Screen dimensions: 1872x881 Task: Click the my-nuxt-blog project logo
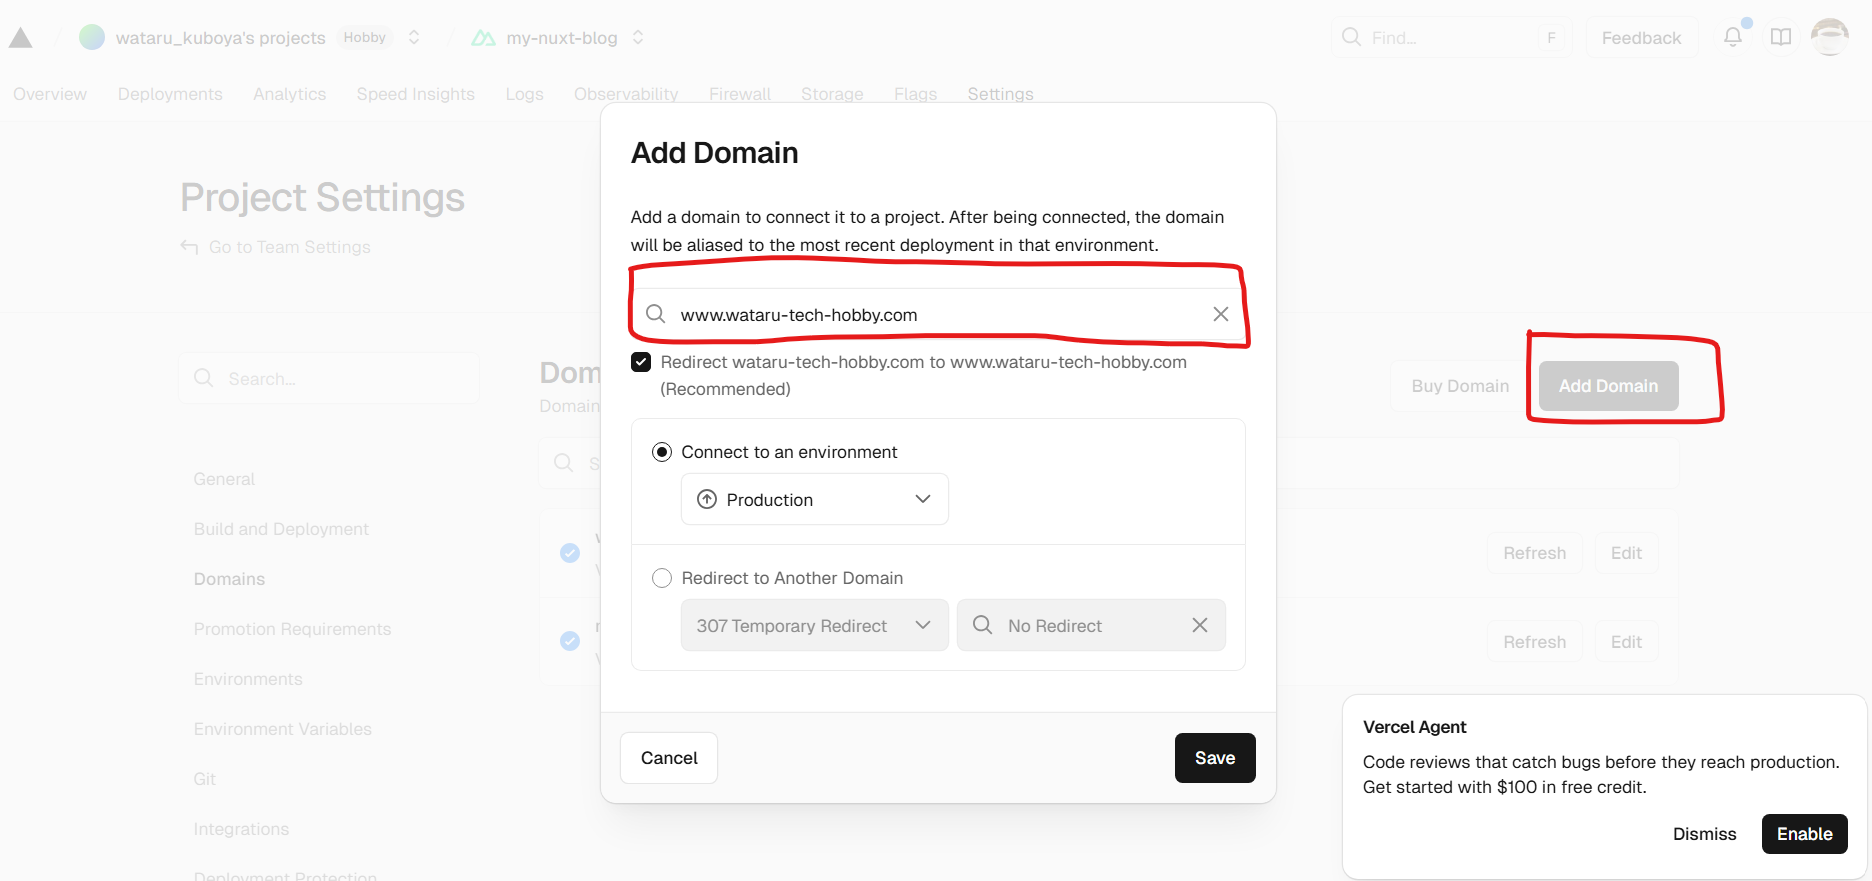(x=484, y=38)
